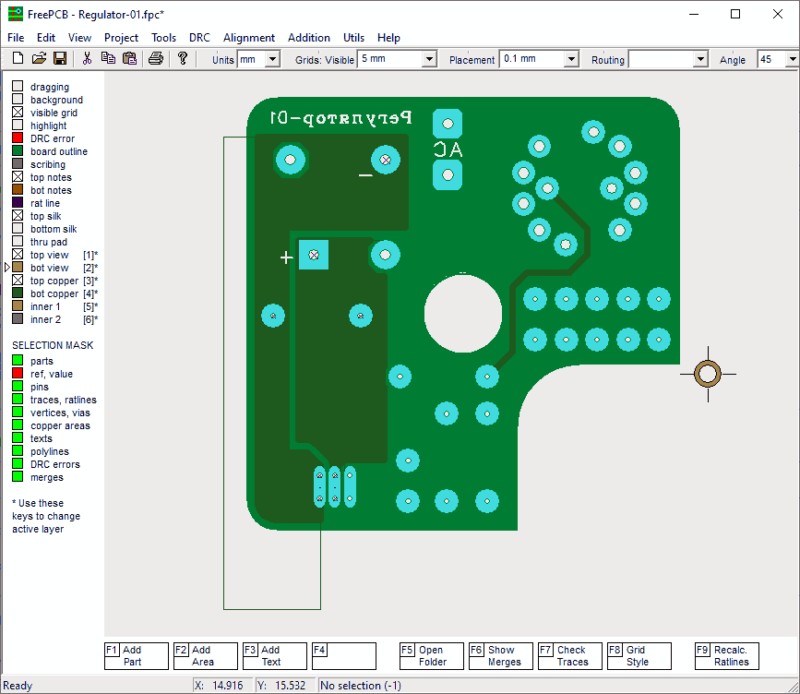
Task: Expand the Grids Visible 5 mm dropdown
Action: coord(430,59)
